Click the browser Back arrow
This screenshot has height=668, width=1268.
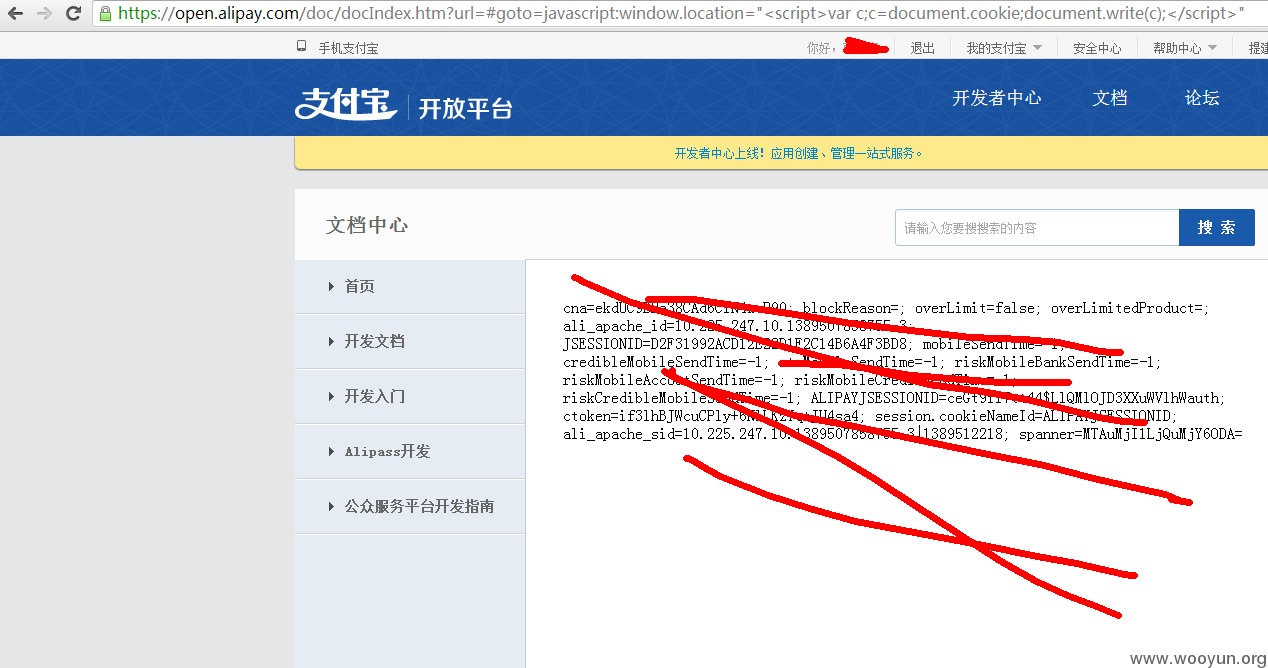(x=15, y=13)
